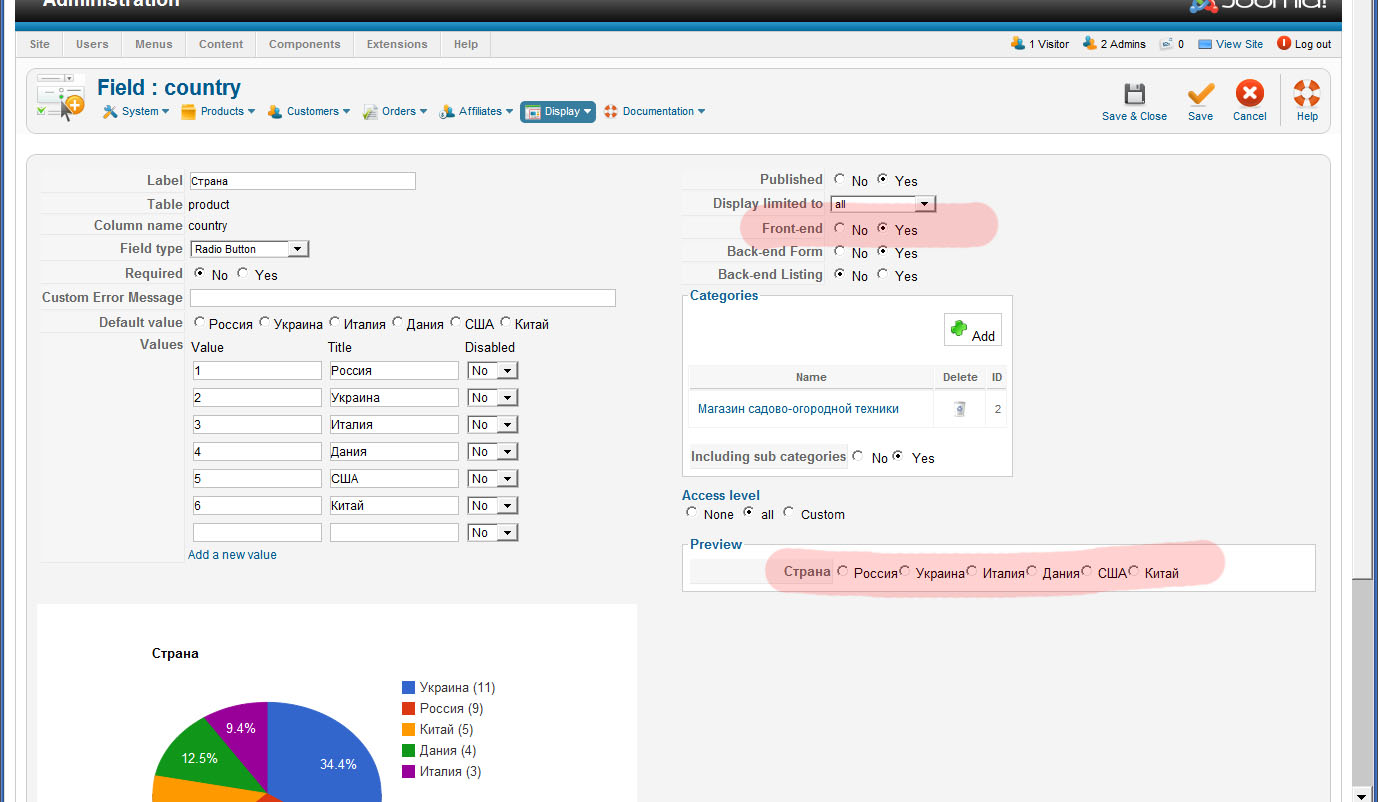Click the Label input field

302,181
